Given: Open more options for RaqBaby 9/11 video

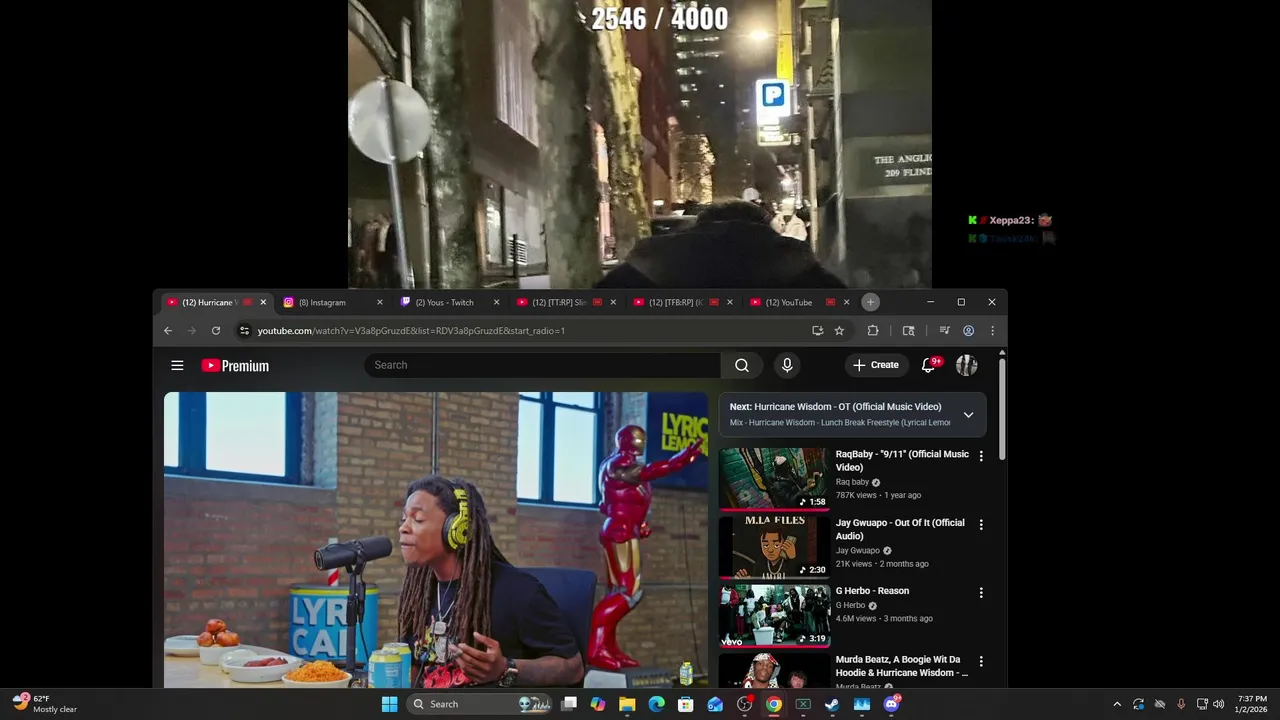Looking at the screenshot, I should click(981, 456).
